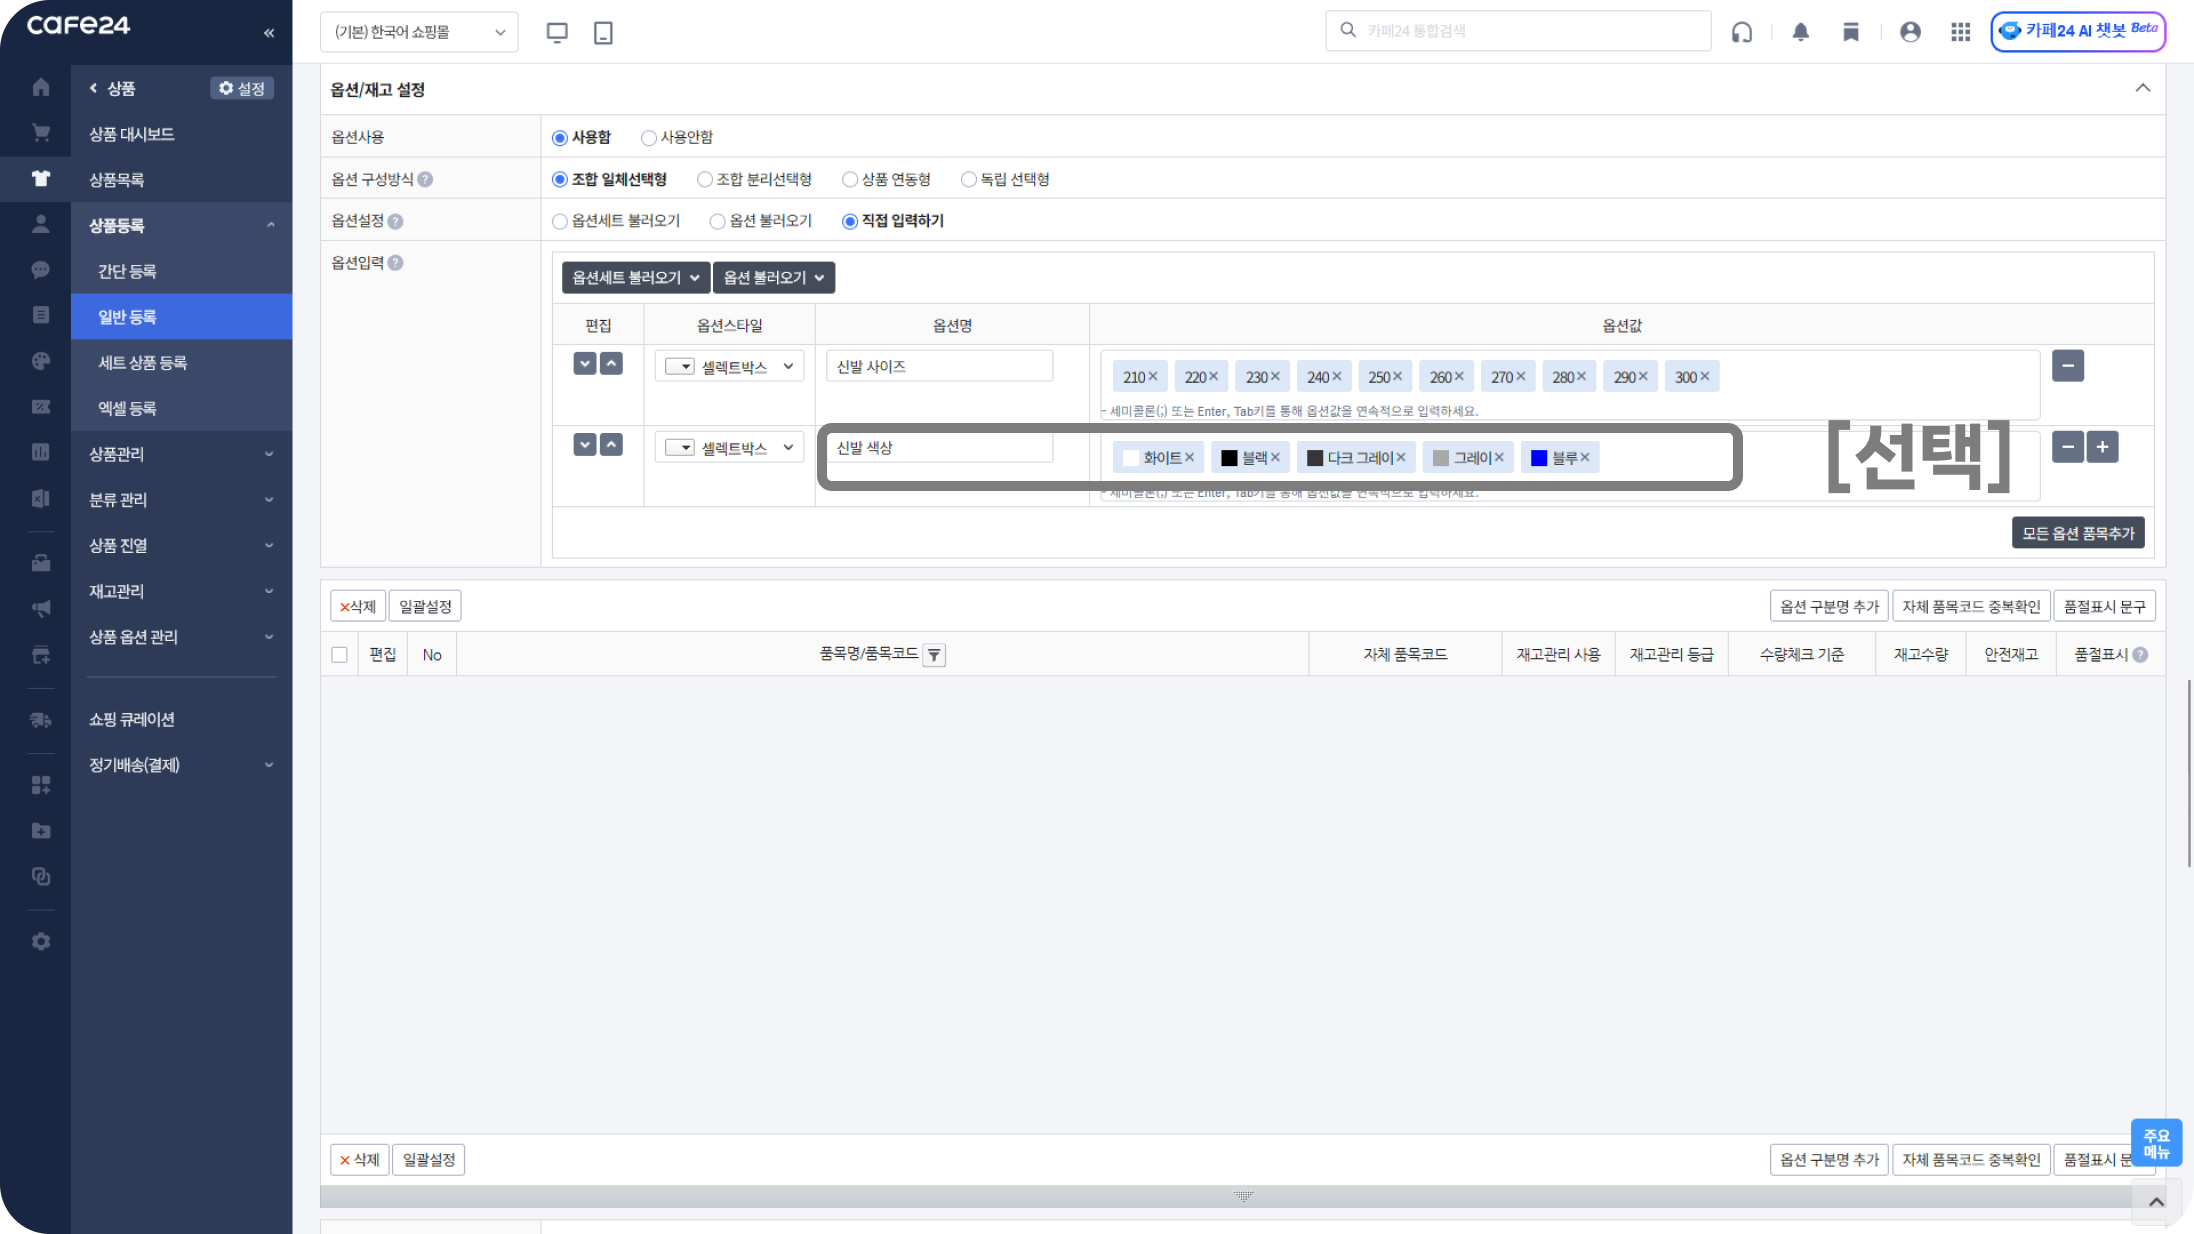Screen dimensions: 2194x1234
Task: Click the filter icon beside 품목명/품목코드
Action: coord(934,655)
